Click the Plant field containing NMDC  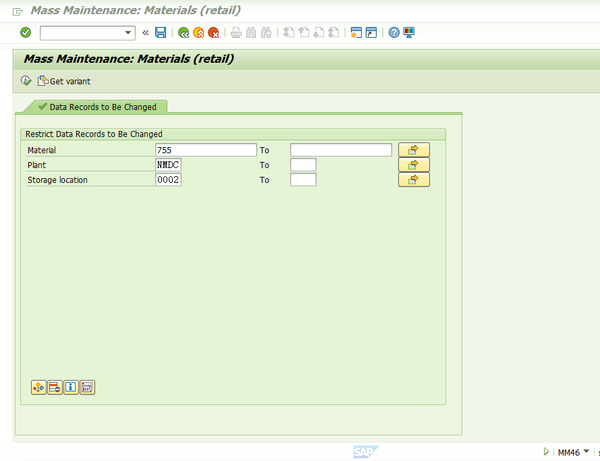168,165
